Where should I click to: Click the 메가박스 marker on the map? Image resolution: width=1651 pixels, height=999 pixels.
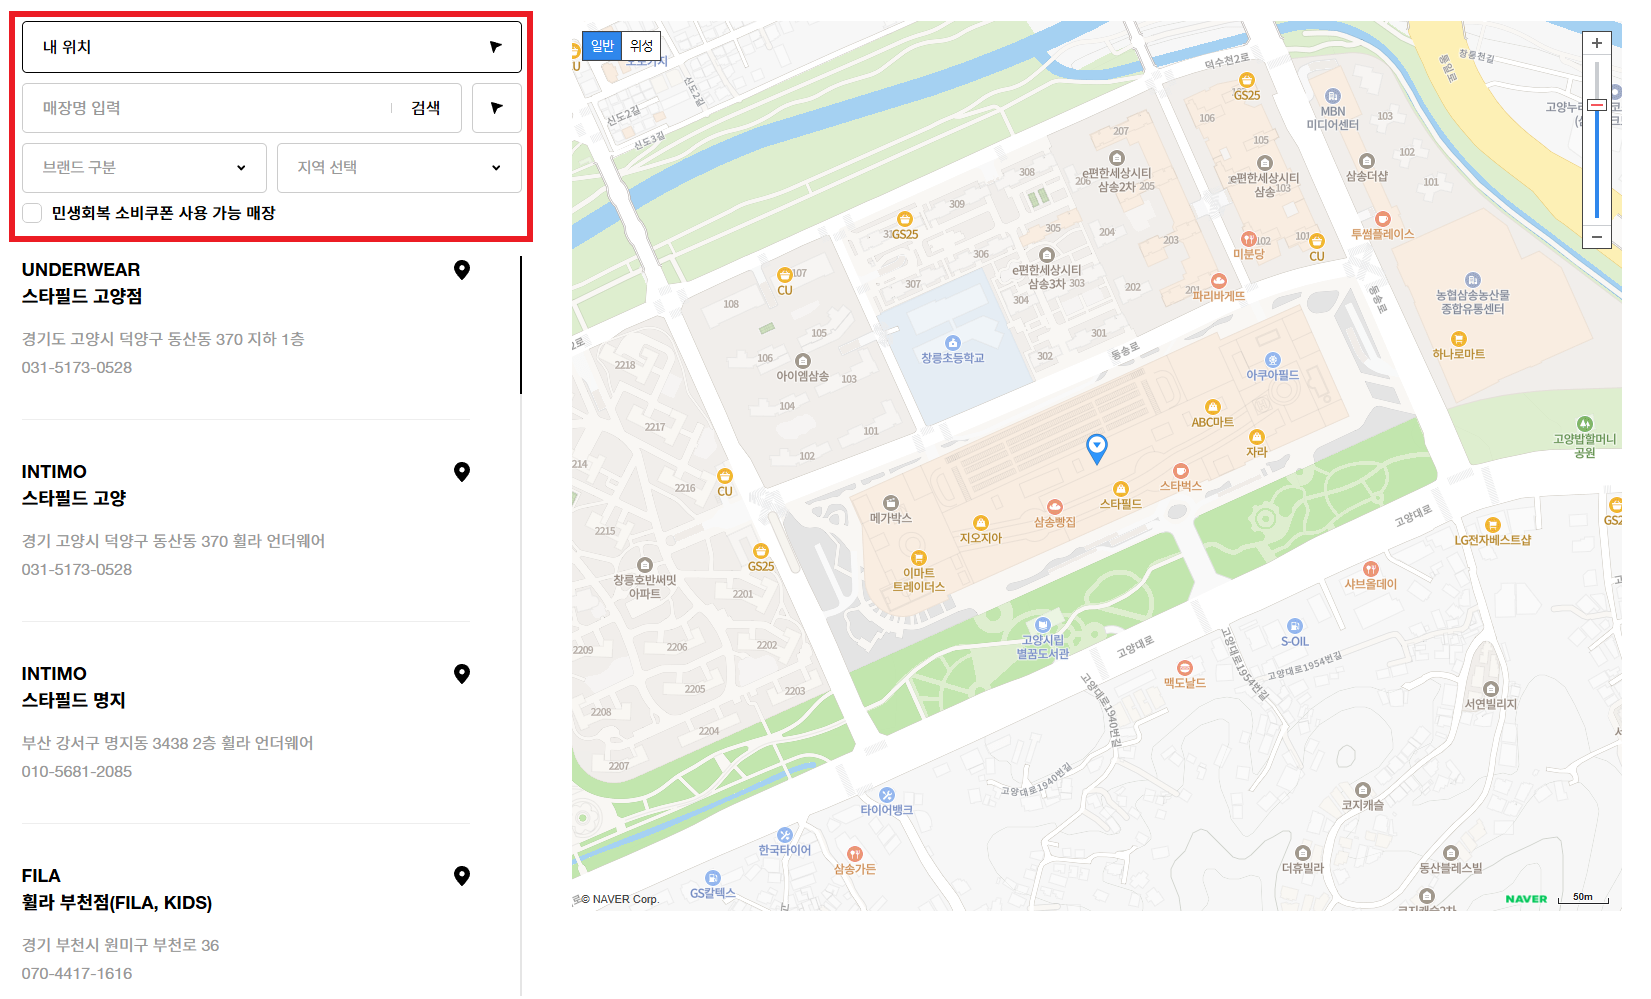(891, 503)
